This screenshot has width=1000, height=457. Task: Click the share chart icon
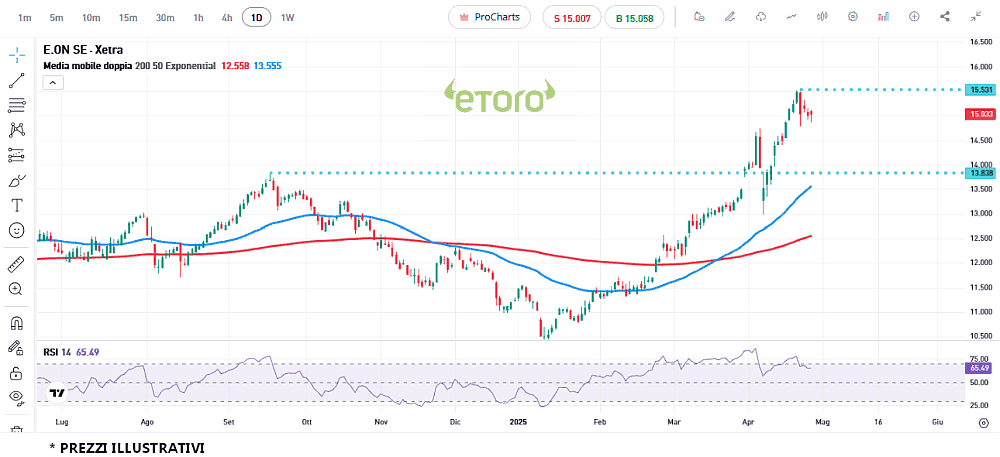point(945,17)
